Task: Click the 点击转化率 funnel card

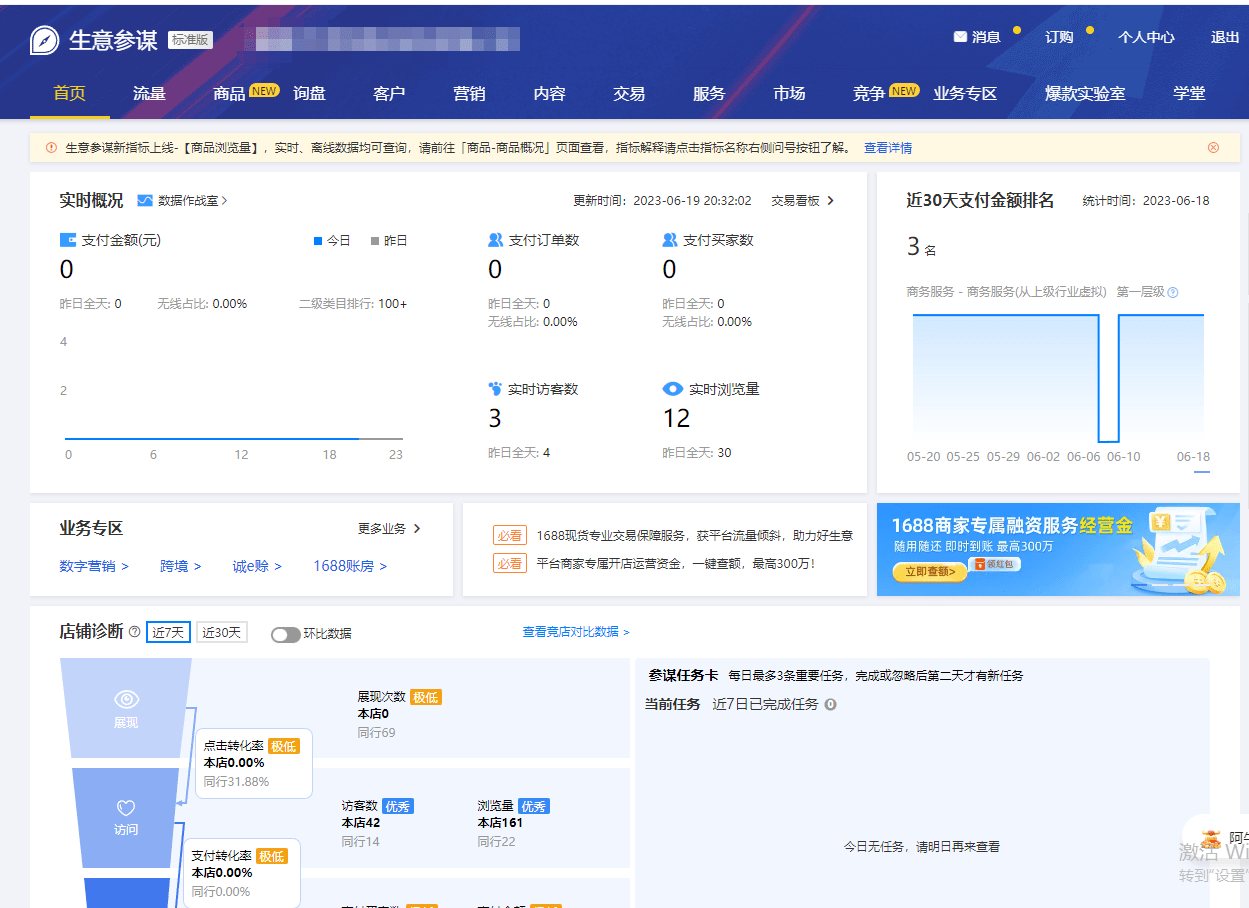Action: click(254, 763)
